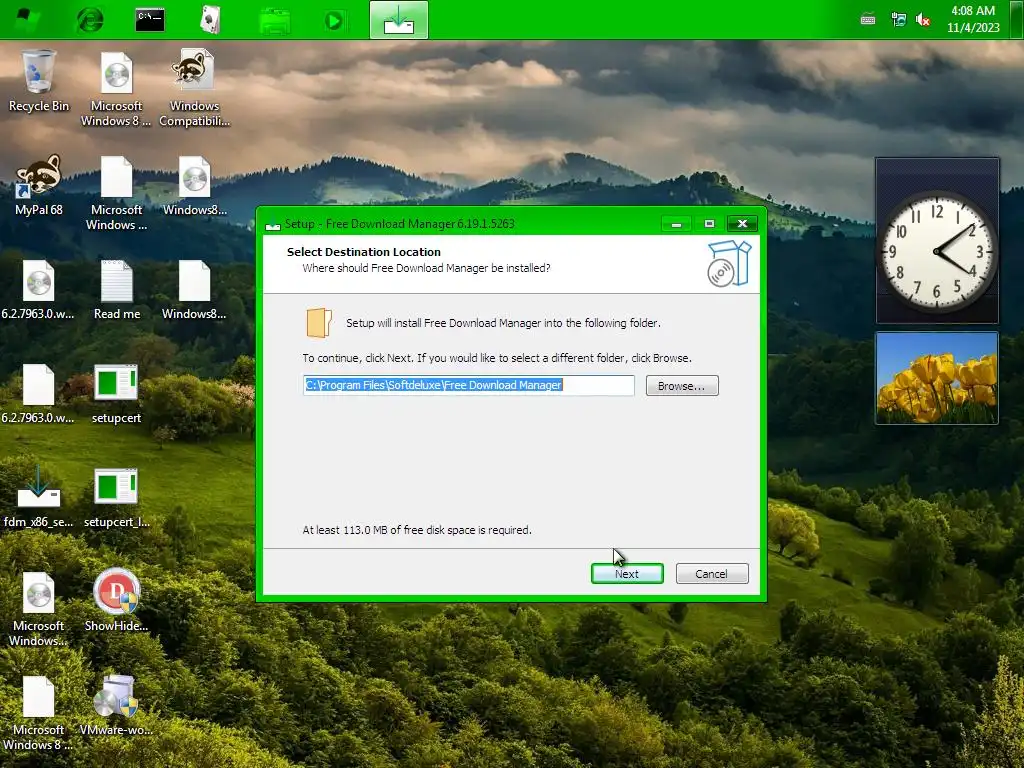Viewport: 1024px width, 768px height.
Task: Select Microsoft Windows... disc icon near ShowHide
Action: 39,609
